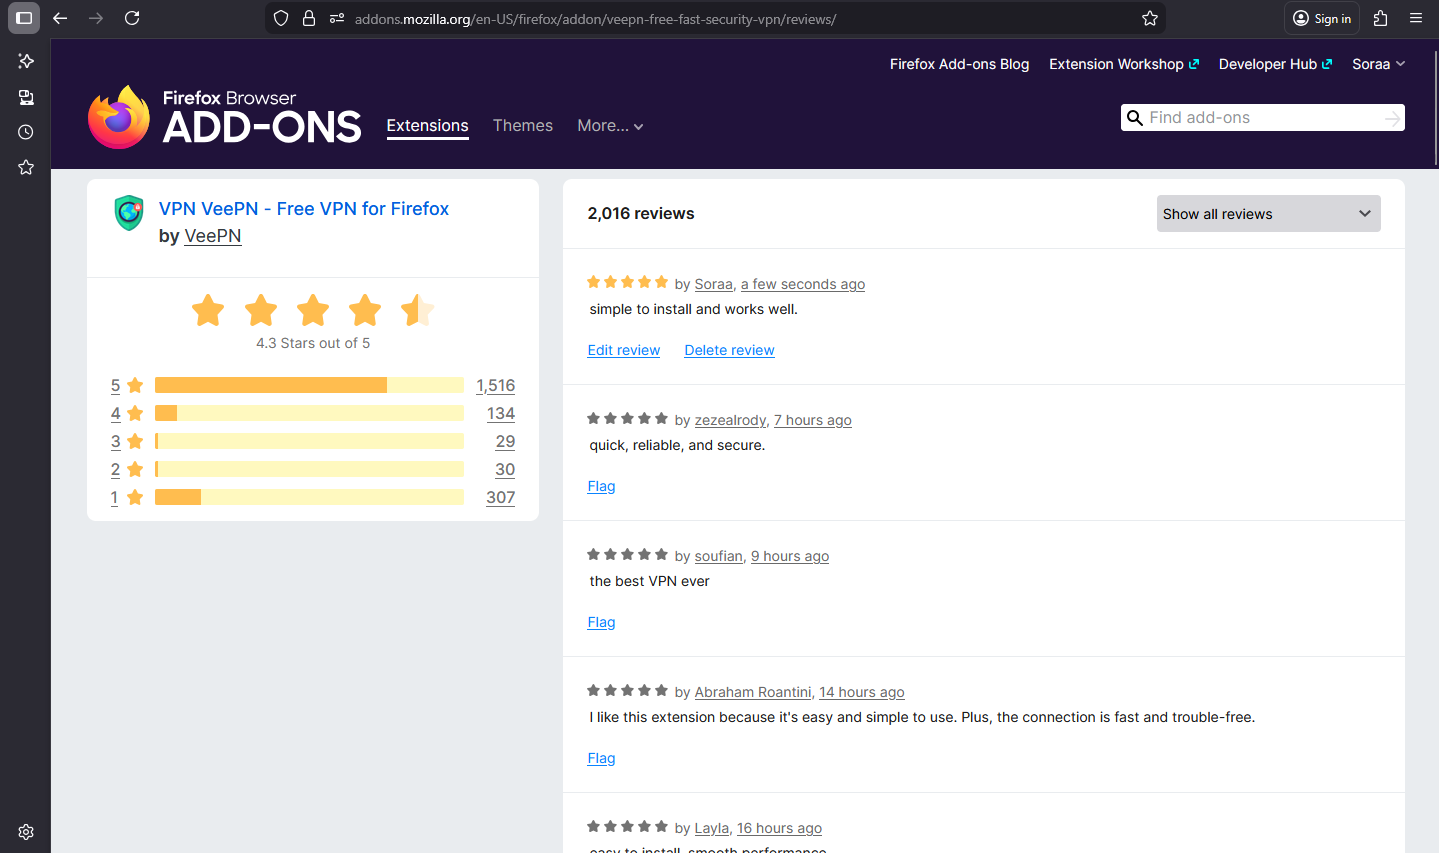1439x853 pixels.
Task: Expand the Soraa user menu
Action: point(1378,64)
